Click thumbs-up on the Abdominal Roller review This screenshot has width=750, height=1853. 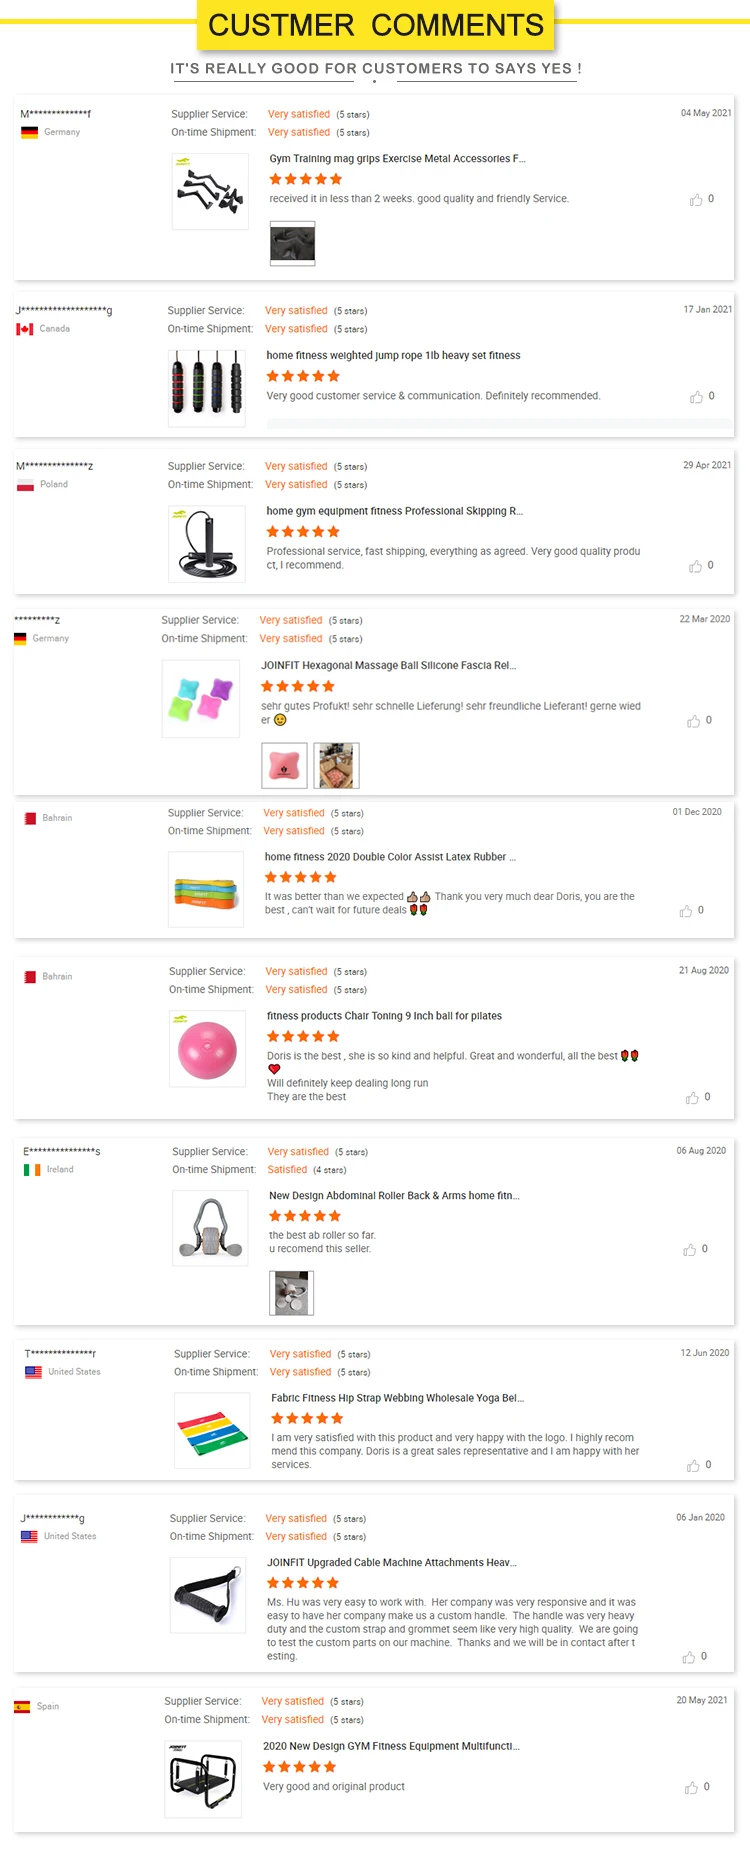click(x=689, y=1250)
